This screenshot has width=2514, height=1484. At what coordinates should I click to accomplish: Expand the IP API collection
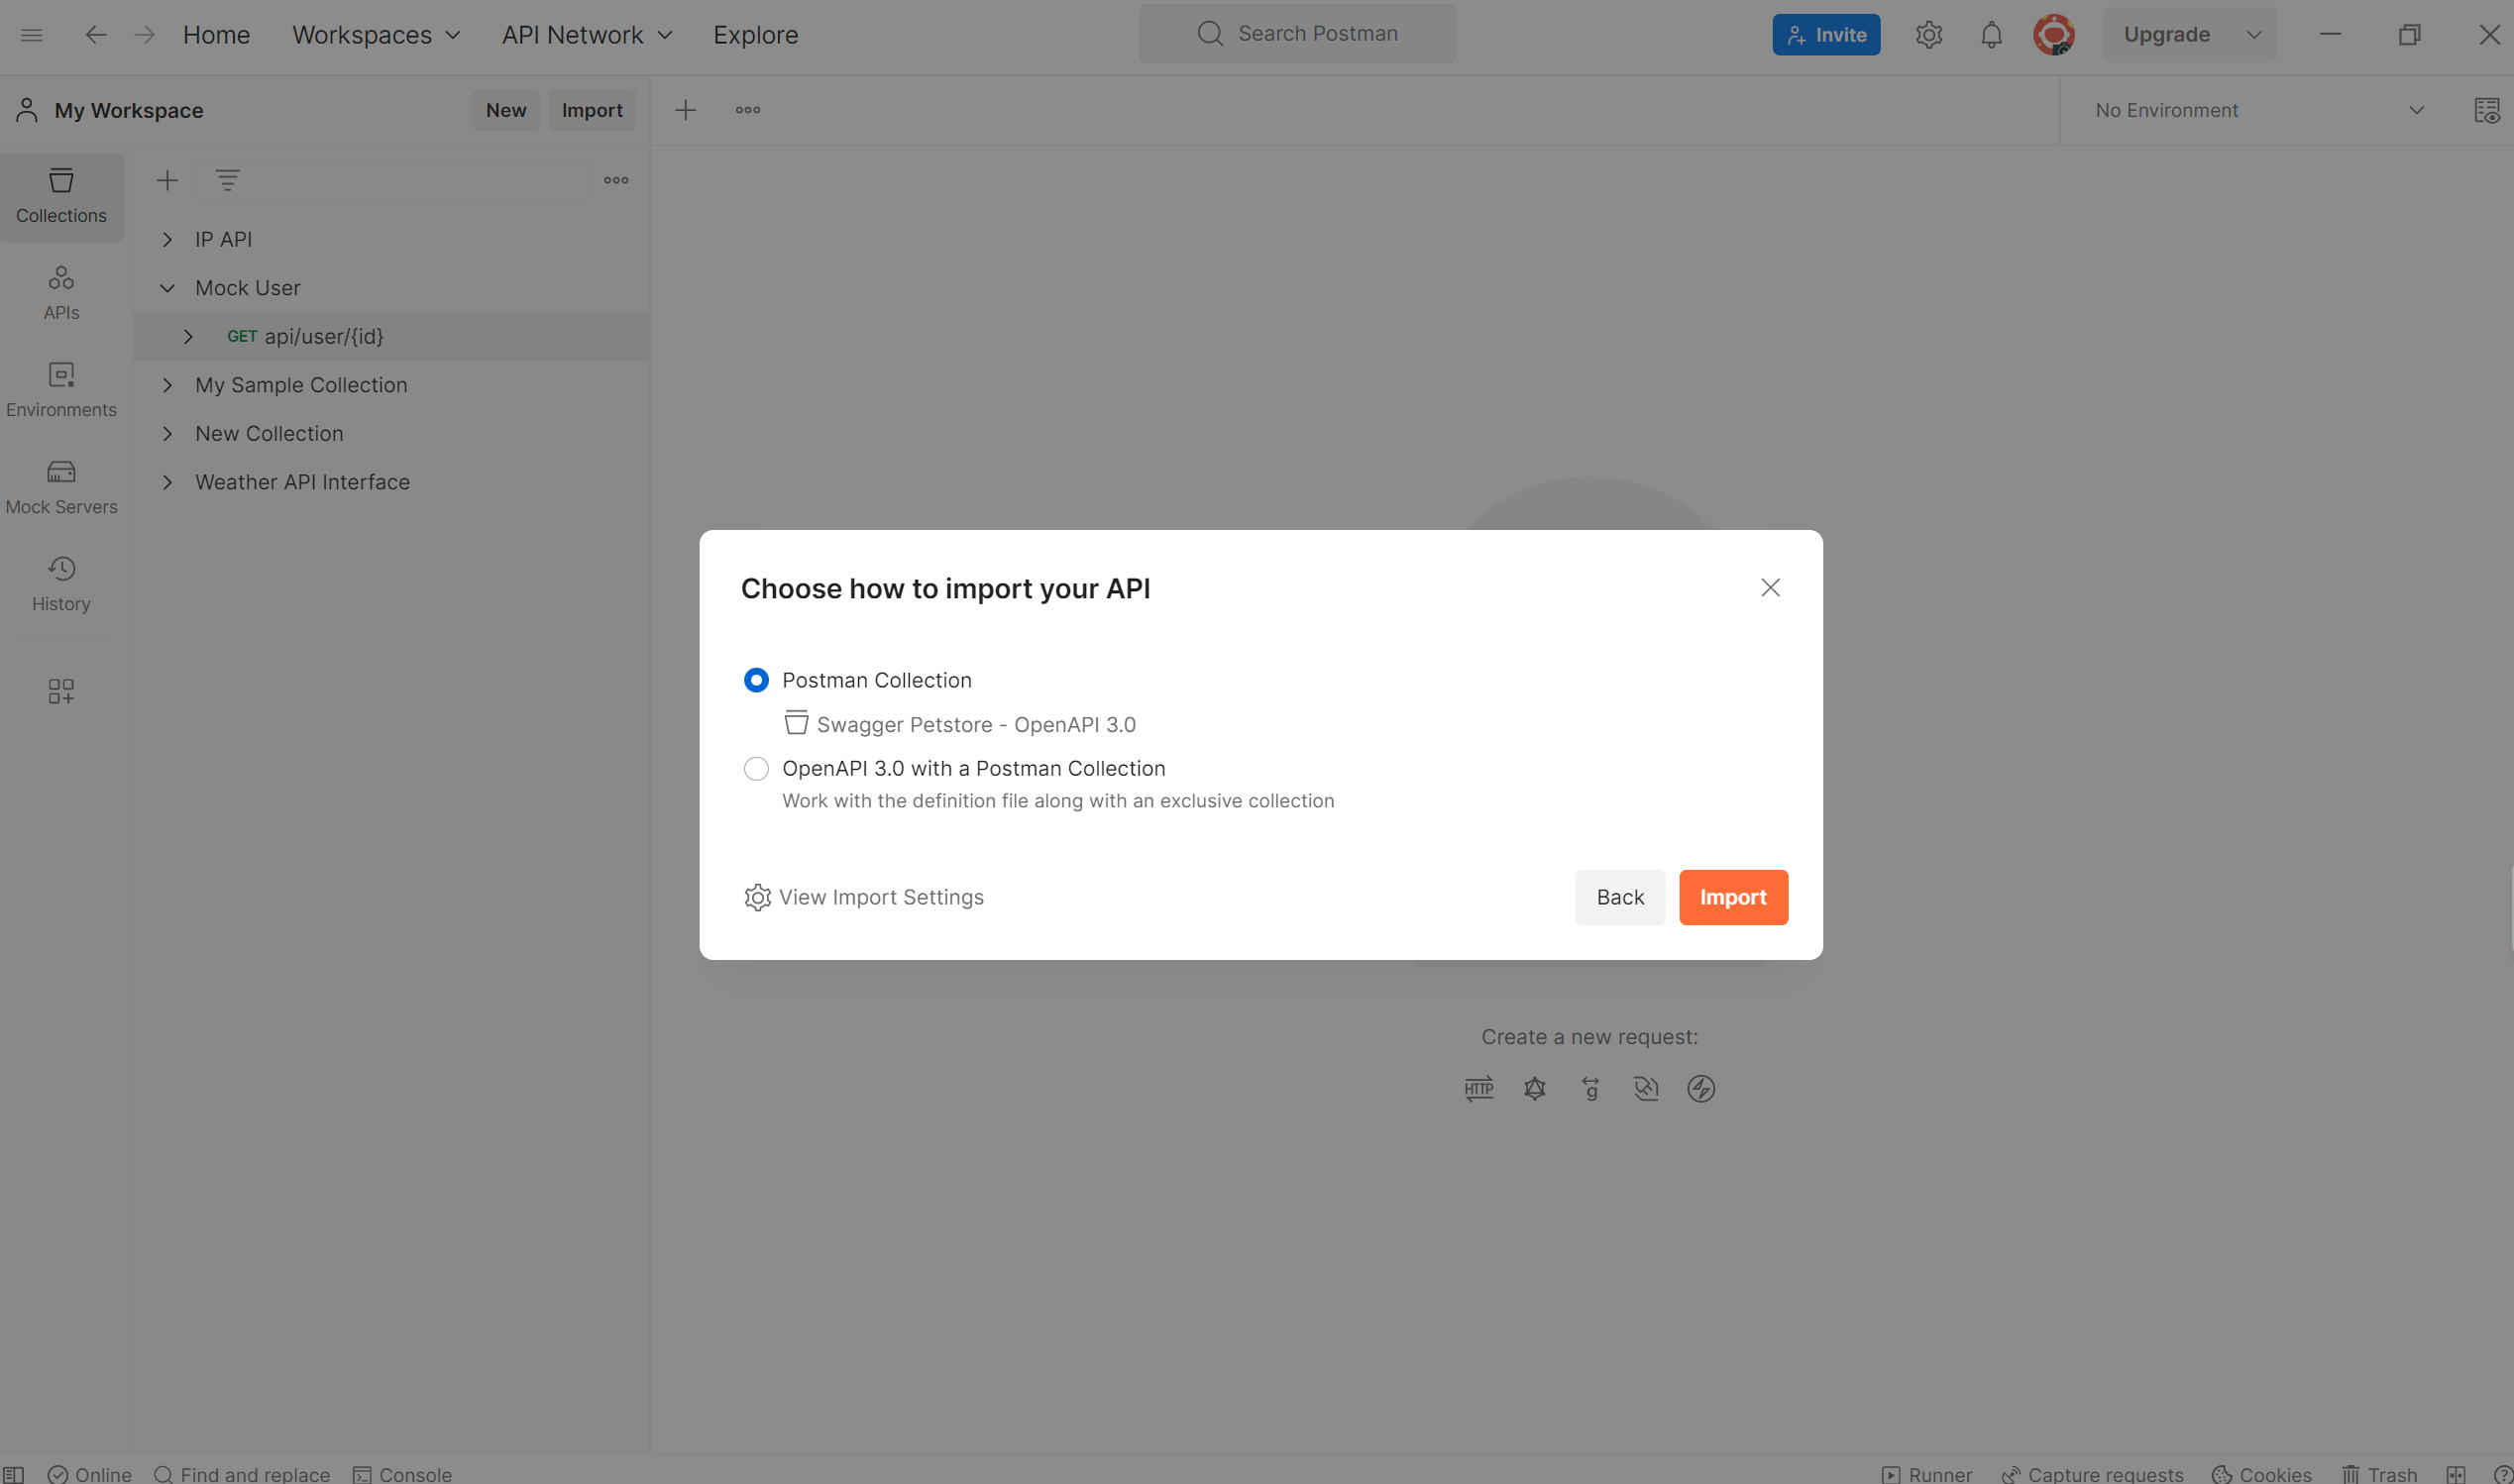click(166, 239)
